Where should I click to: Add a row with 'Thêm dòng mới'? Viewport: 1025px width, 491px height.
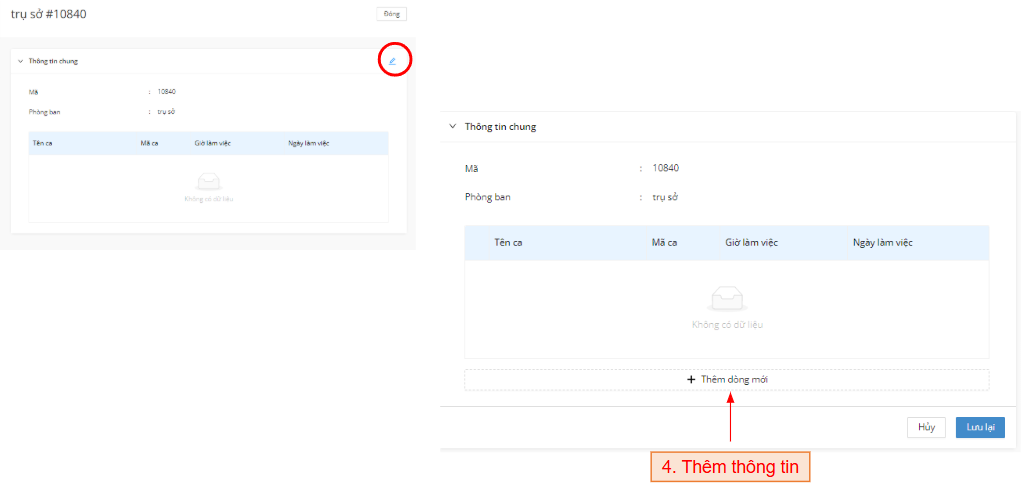coord(727,380)
